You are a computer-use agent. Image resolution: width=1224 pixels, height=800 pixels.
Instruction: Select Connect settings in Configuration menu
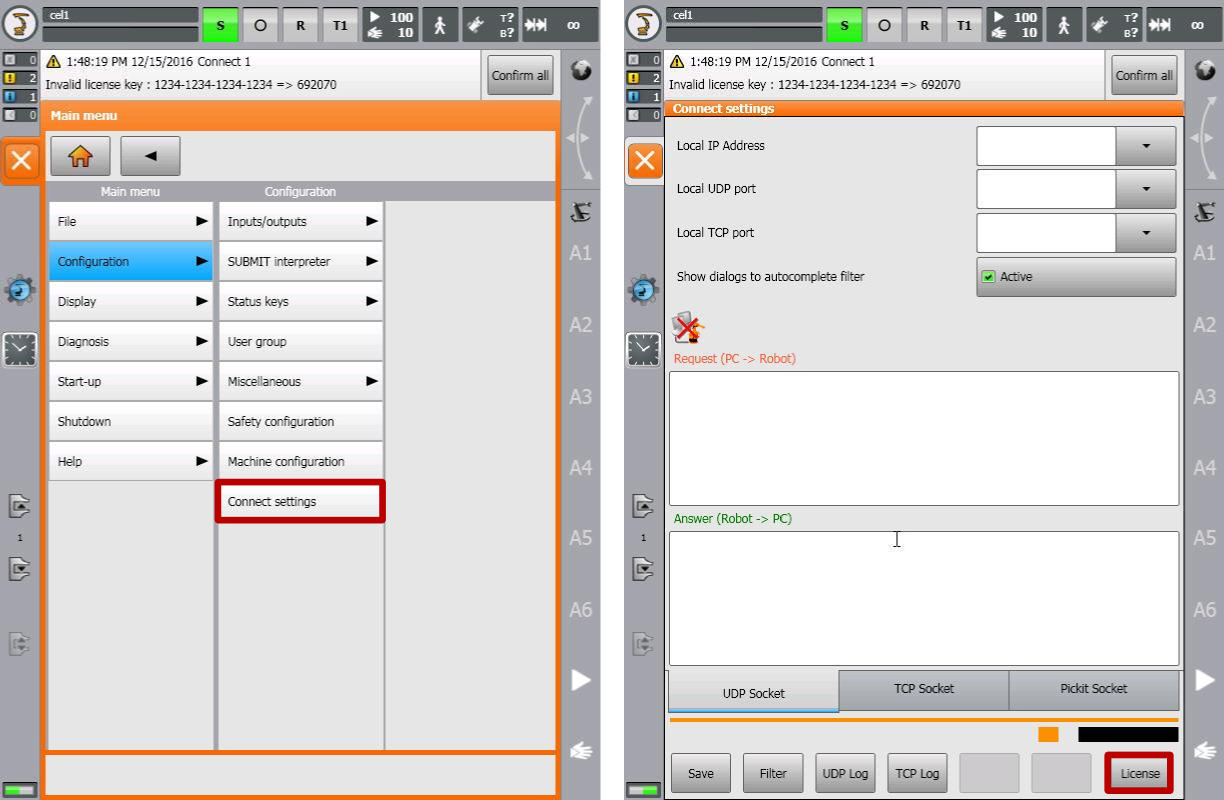click(300, 502)
